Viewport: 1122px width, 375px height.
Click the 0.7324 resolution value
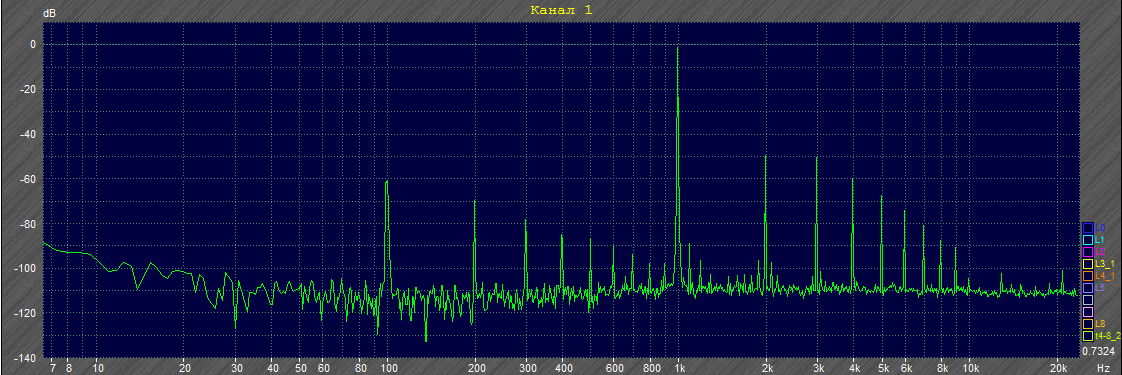pyautogui.click(x=1098, y=351)
